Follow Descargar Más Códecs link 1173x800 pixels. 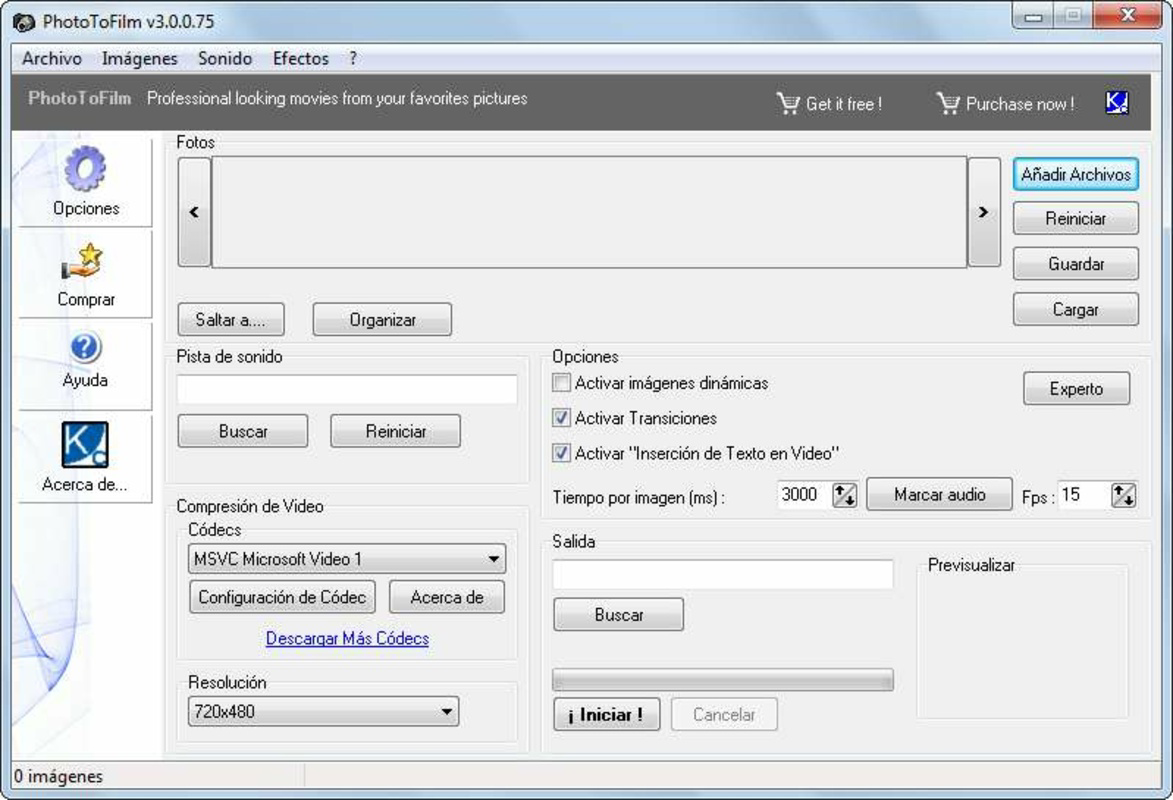(x=348, y=638)
